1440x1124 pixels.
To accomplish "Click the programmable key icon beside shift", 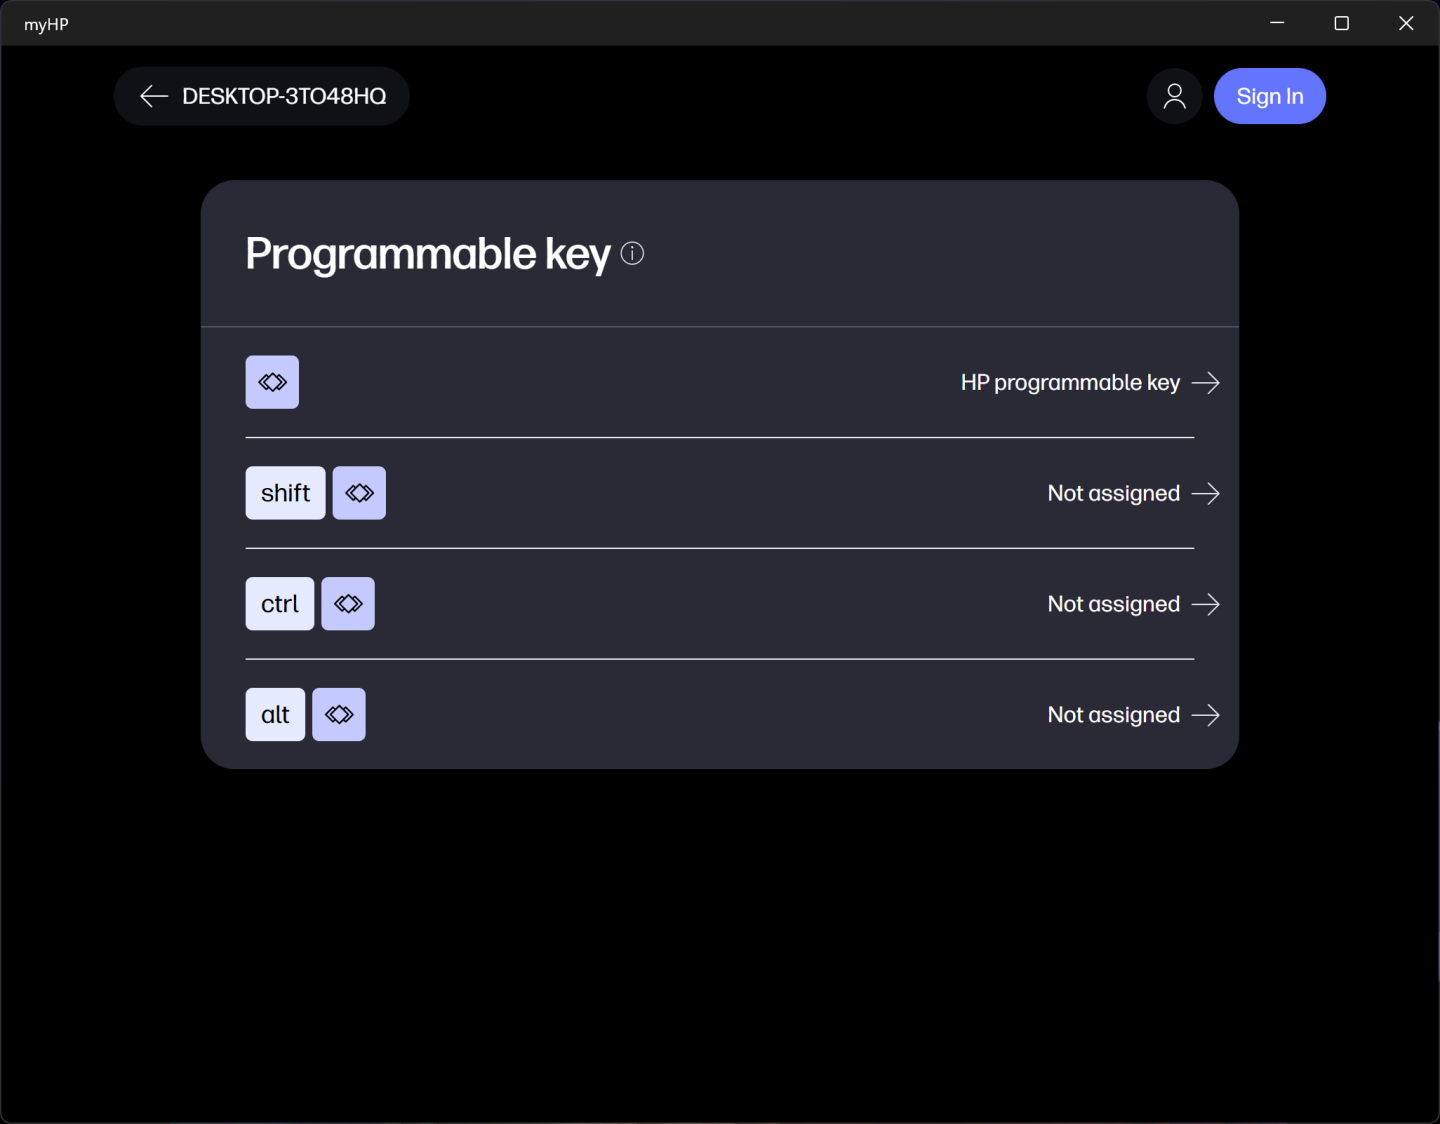I will 359,493.
